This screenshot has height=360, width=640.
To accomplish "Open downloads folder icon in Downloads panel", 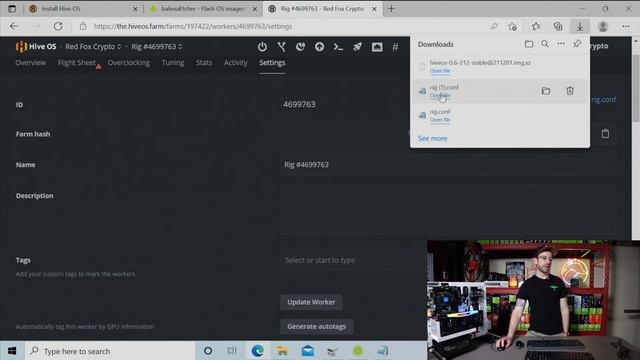I will pyautogui.click(x=529, y=44).
